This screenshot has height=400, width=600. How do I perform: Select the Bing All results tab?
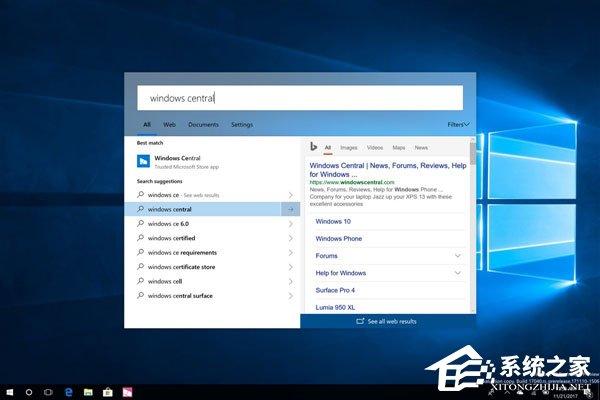328,148
